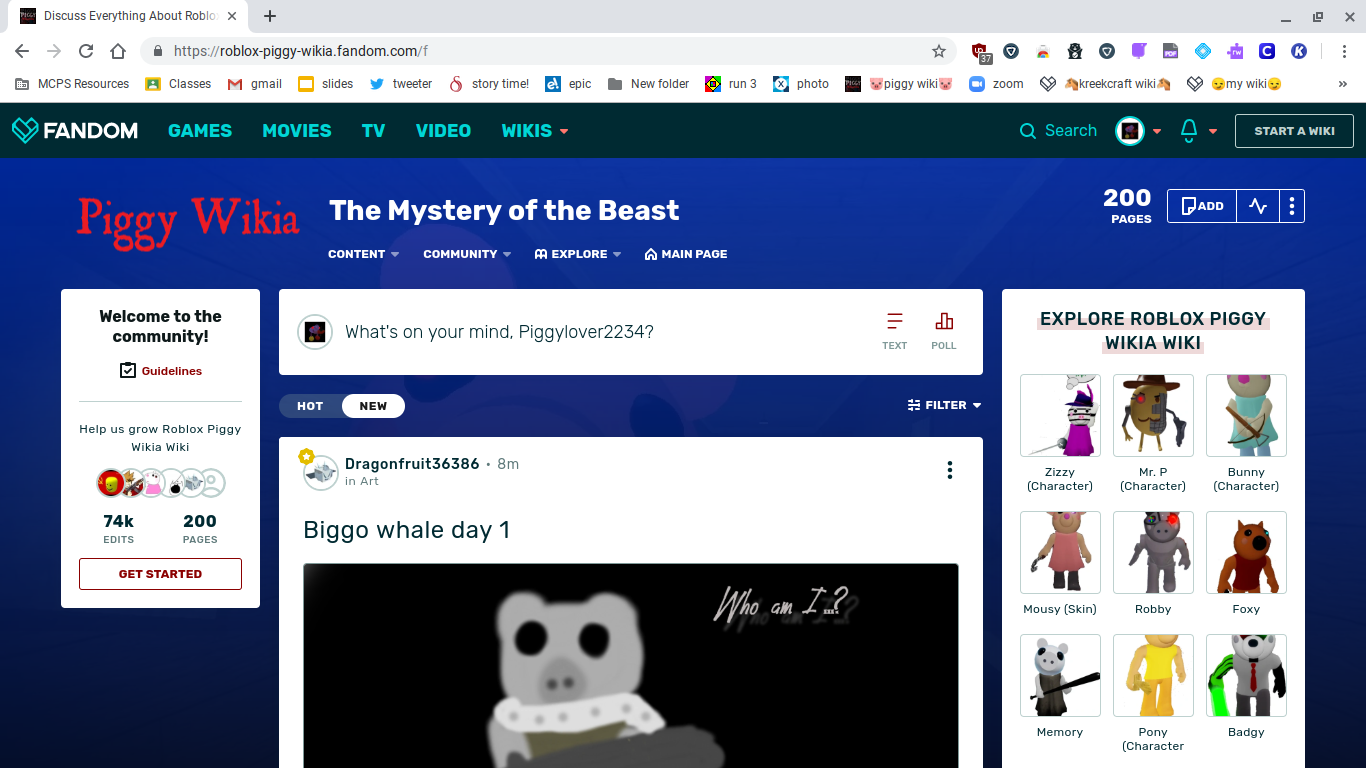1366x768 pixels.
Task: Open the GAMES menu item
Action: pyautogui.click(x=200, y=131)
